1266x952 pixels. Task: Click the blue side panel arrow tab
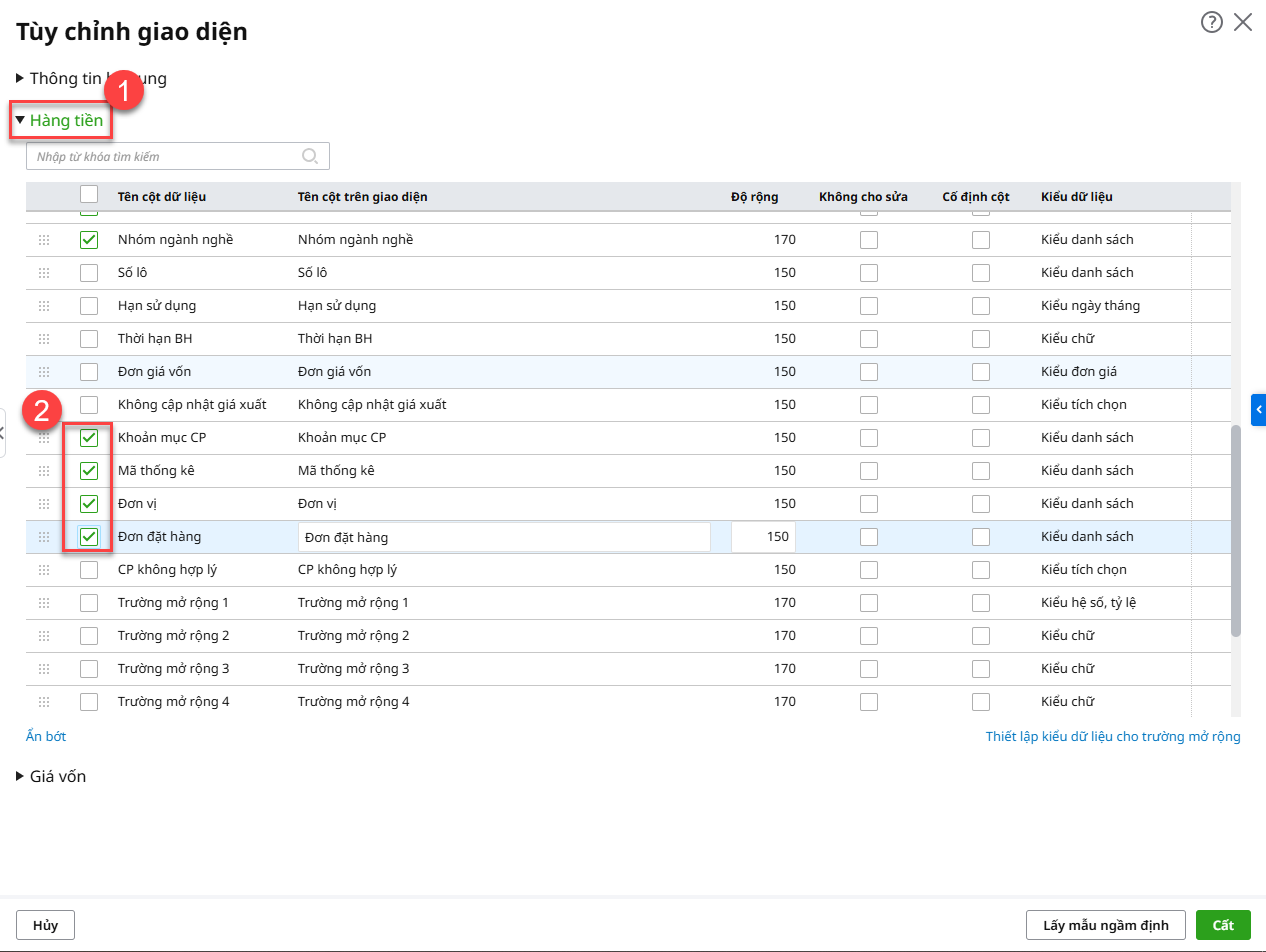1258,409
